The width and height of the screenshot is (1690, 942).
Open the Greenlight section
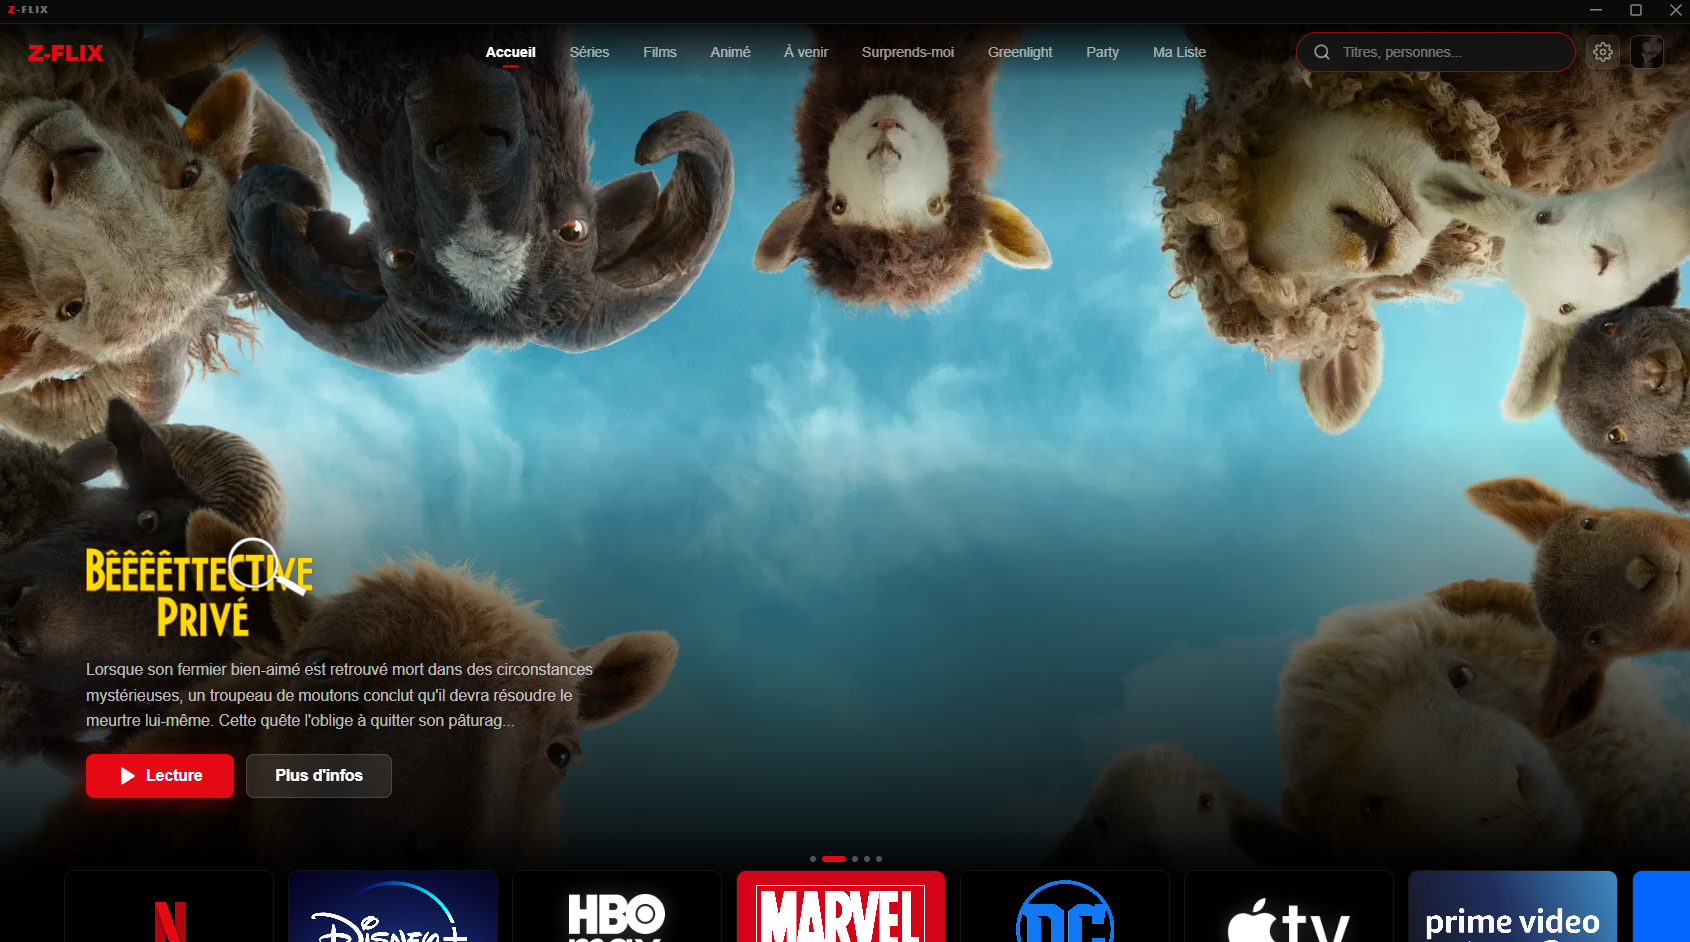point(1020,52)
